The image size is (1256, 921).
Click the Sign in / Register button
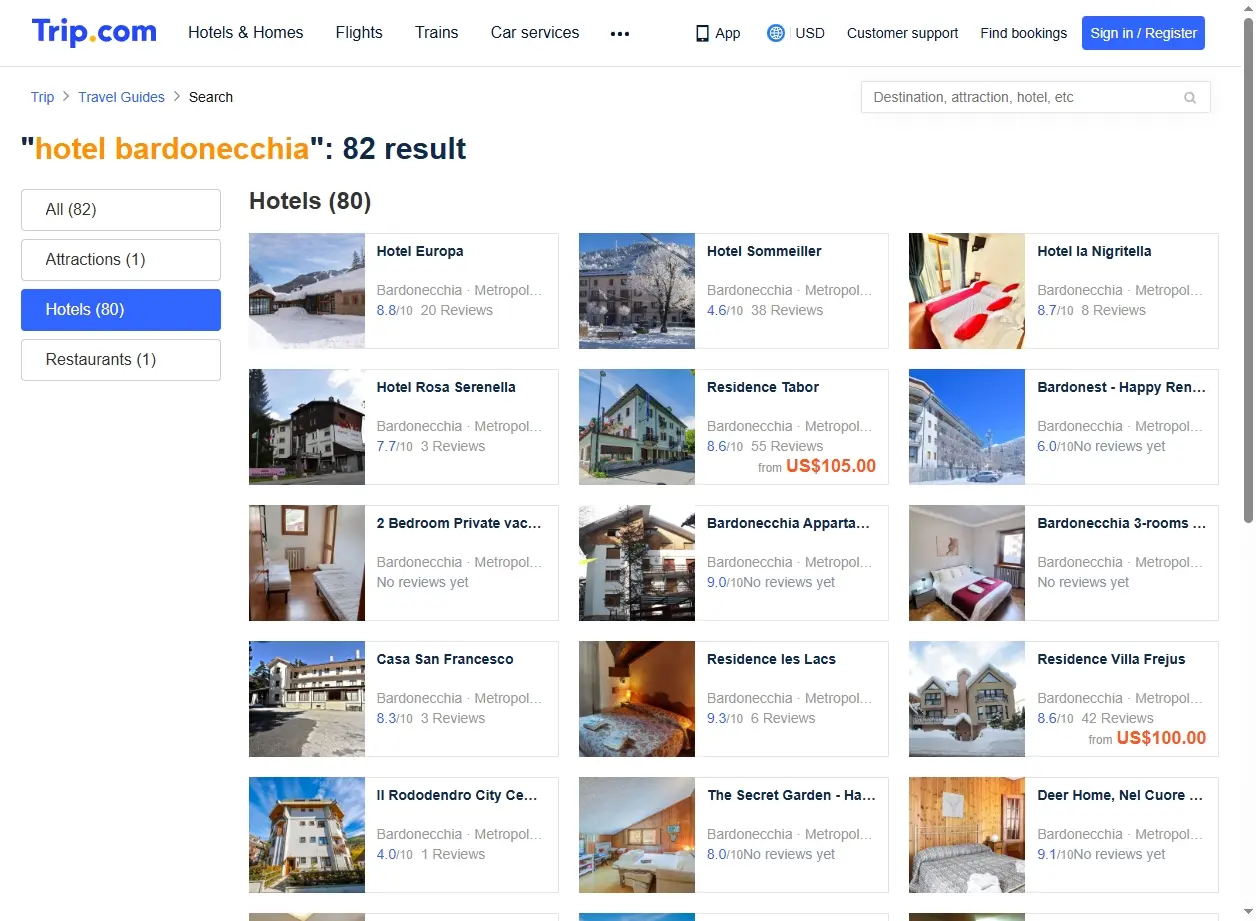pos(1143,33)
